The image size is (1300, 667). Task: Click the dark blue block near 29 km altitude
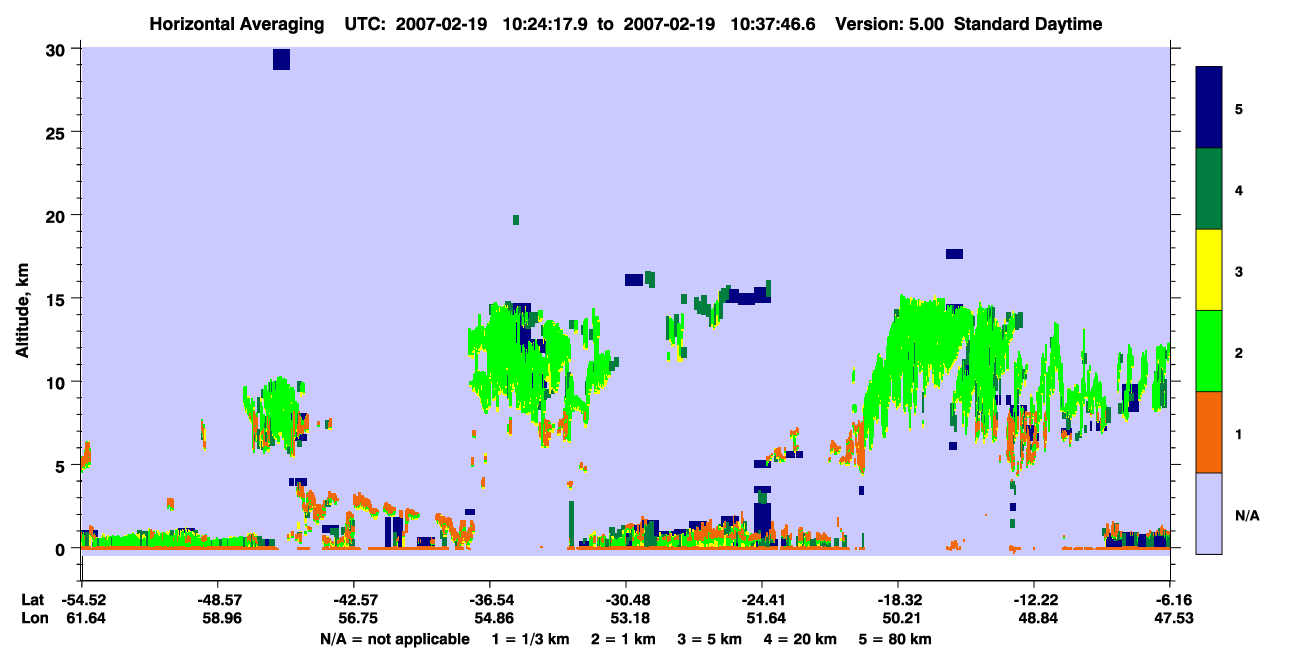click(281, 59)
